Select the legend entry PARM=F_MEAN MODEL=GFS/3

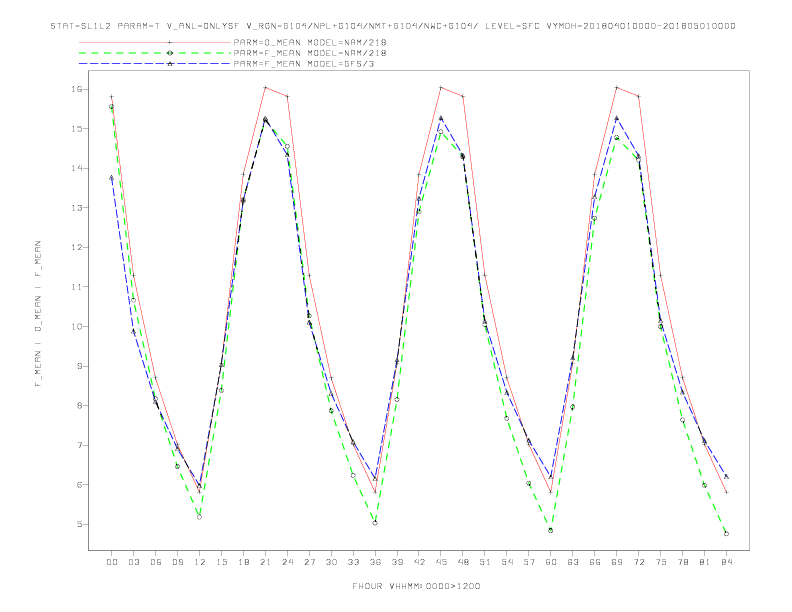point(304,64)
